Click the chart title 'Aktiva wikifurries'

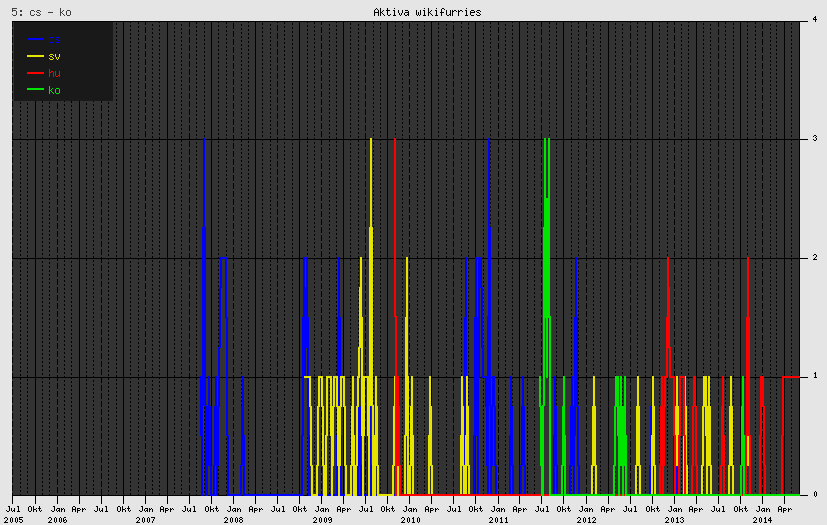(x=427, y=12)
